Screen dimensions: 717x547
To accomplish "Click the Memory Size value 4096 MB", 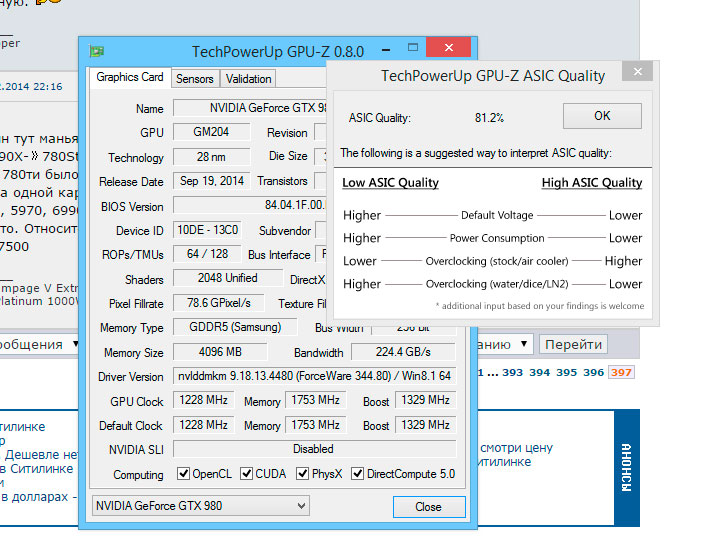I will (x=220, y=352).
